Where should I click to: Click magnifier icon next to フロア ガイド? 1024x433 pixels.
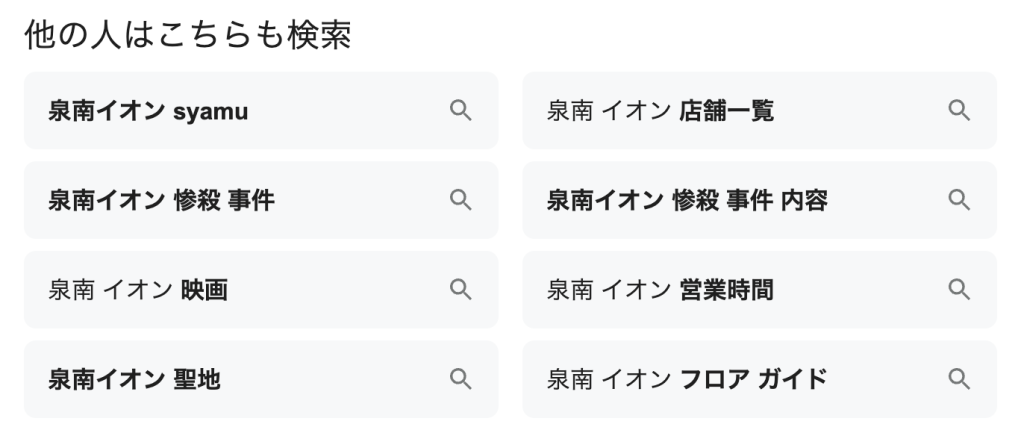[958, 379]
